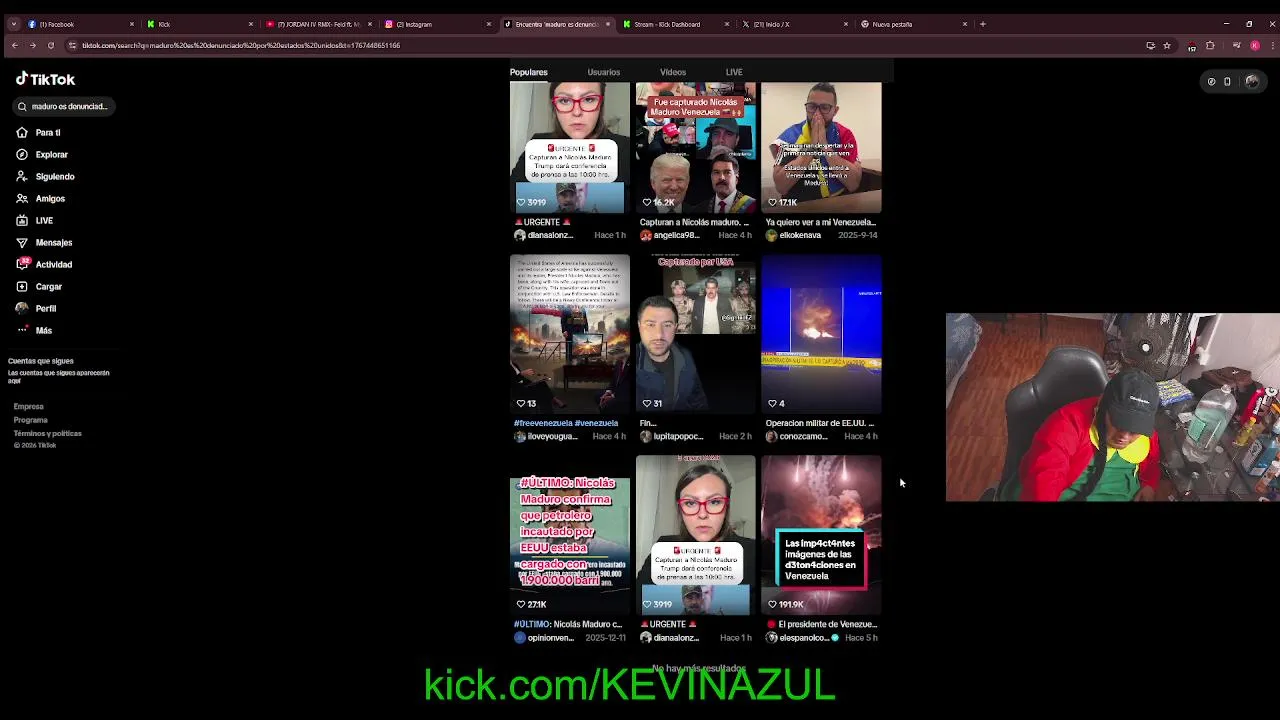1280x720 pixels.
Task: Reload the TikTok page
Action: tap(50, 45)
